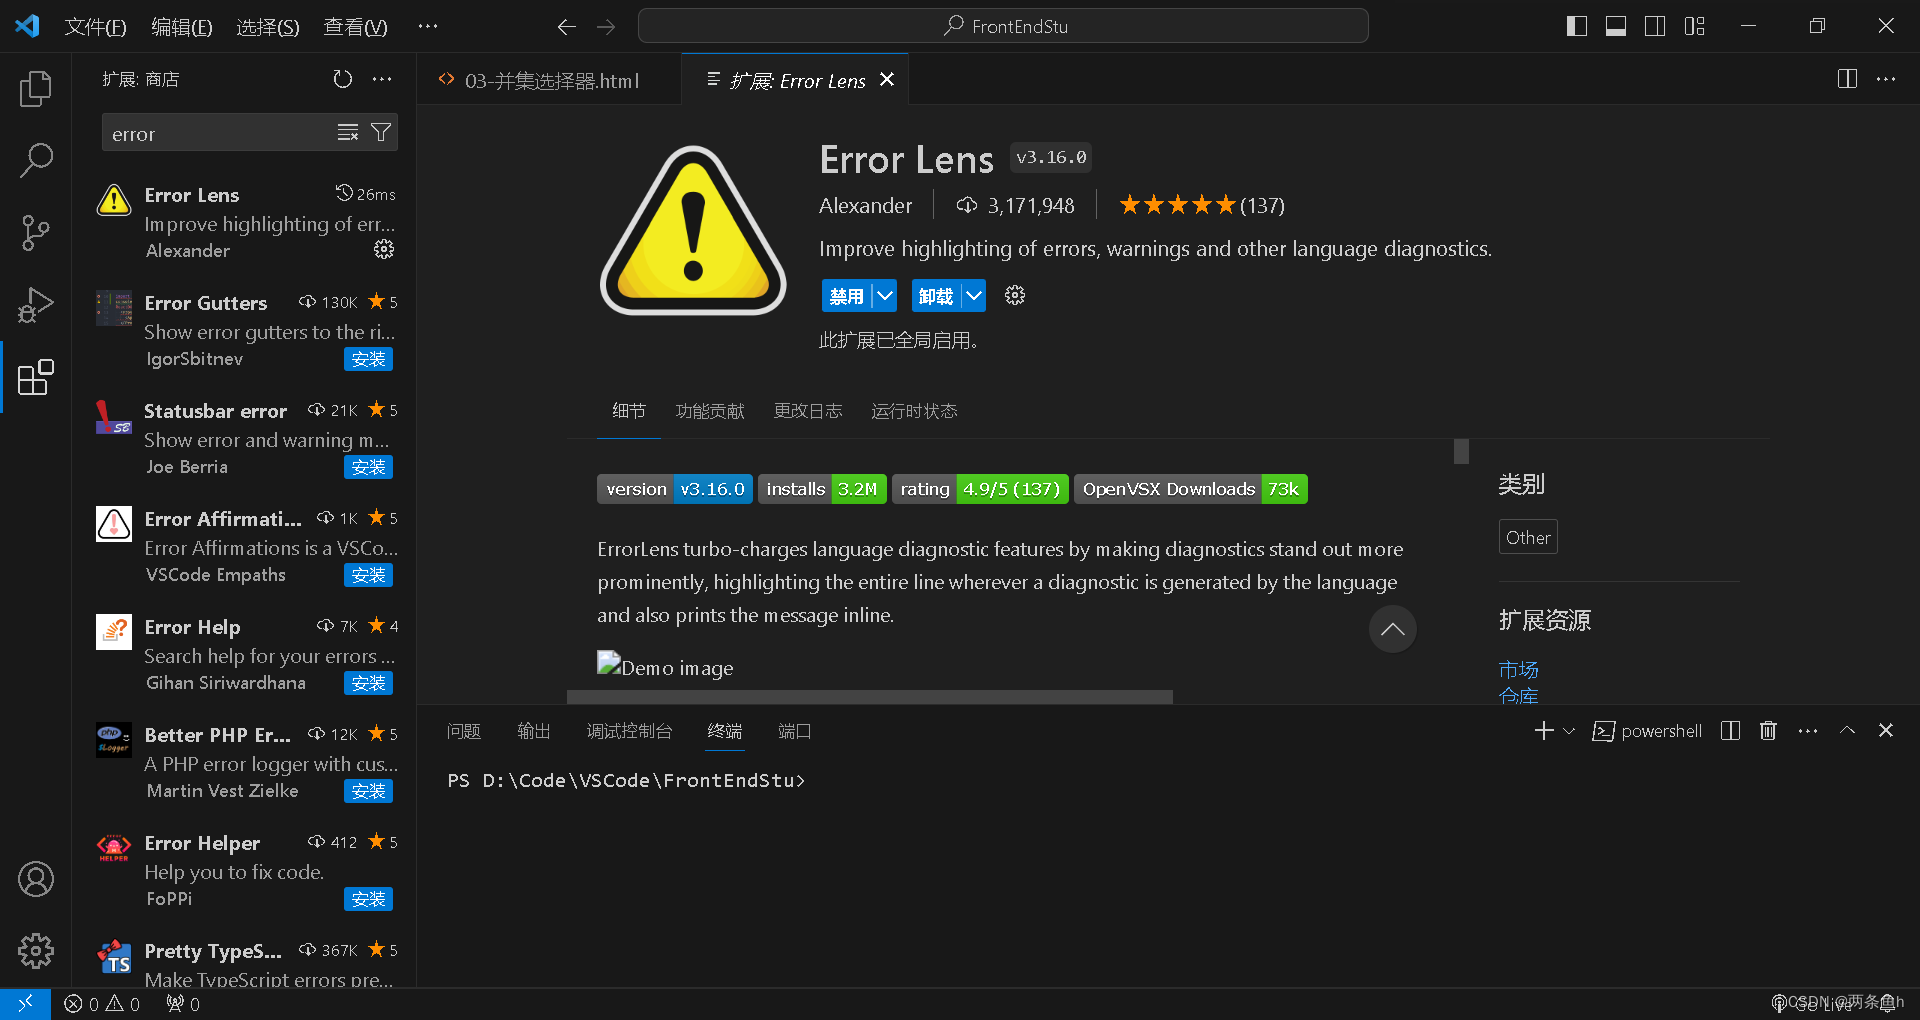This screenshot has width=1920, height=1020.
Task: Expand the 禁用 button dropdown arrow
Action: pyautogui.click(x=884, y=295)
